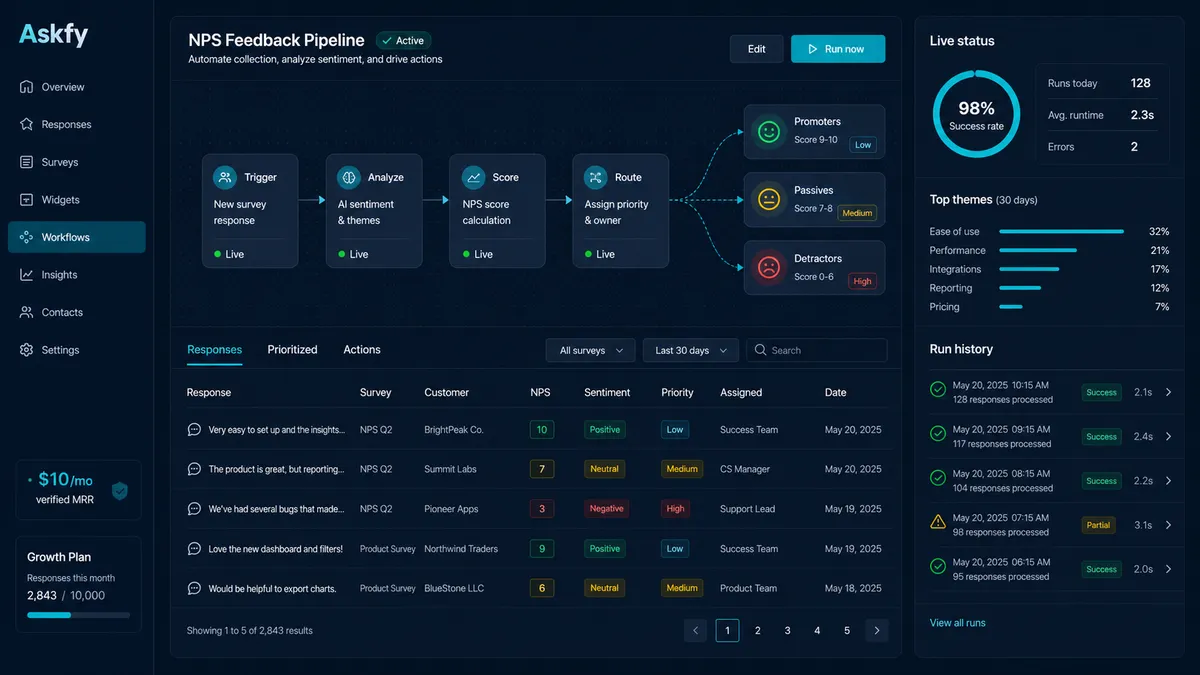Click the Insights chart icon in sidebar

(26, 274)
